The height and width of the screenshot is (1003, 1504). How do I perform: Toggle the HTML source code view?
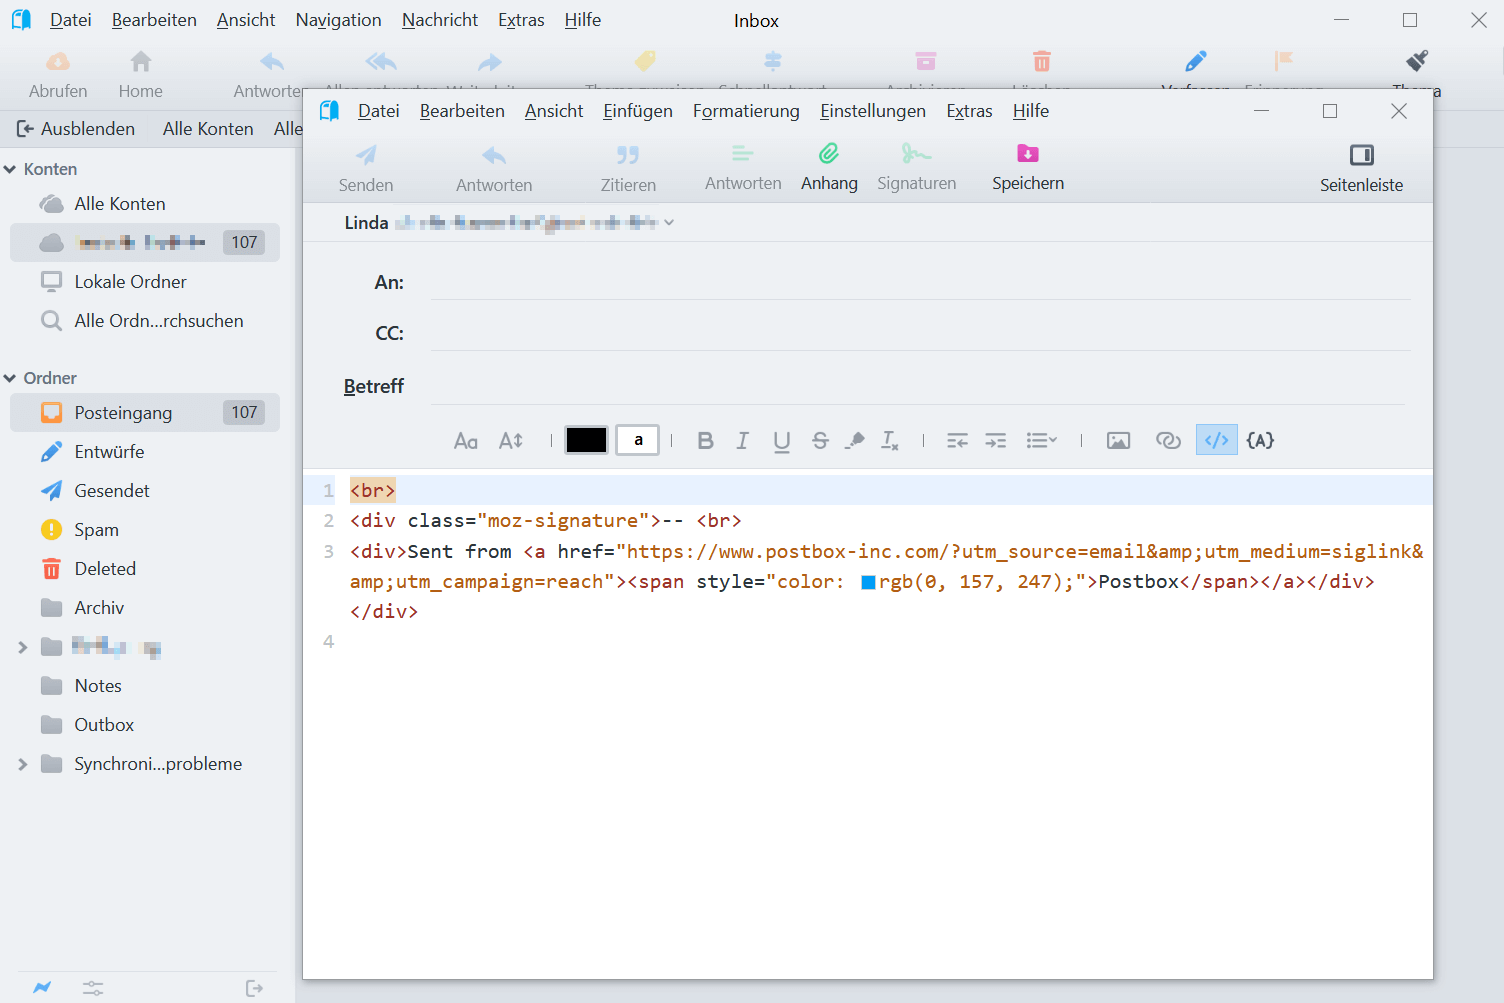[1216, 440]
